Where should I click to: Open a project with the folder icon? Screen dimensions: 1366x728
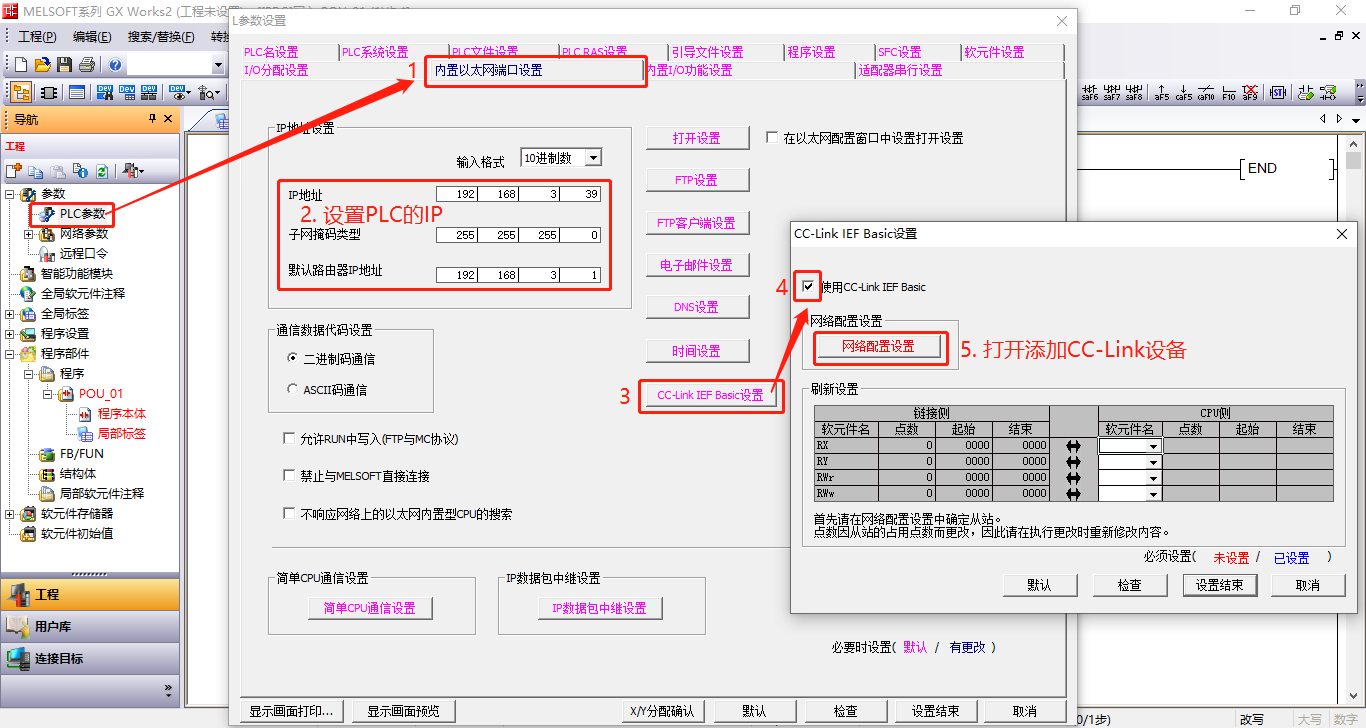(43, 65)
